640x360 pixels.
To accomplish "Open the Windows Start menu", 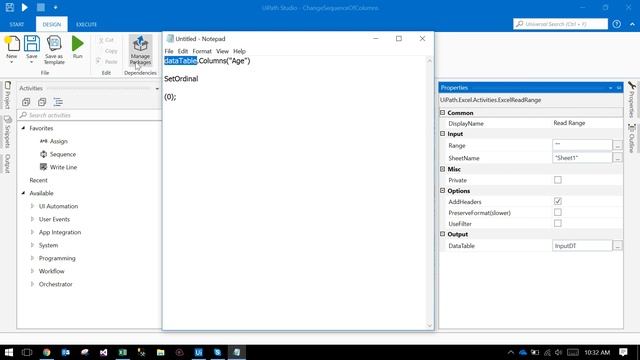I will click(9, 352).
